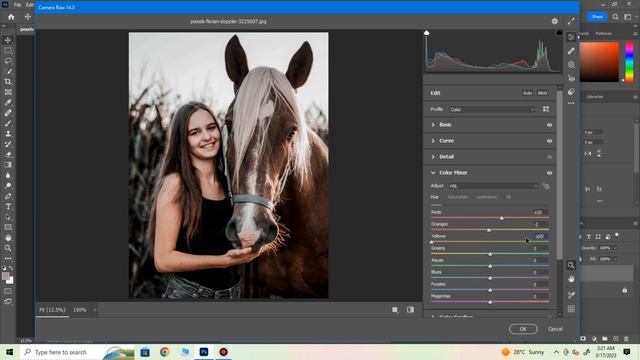Toggle the grid overlay icon
Image resolution: width=640 pixels, height=360 pixels.
point(571,309)
